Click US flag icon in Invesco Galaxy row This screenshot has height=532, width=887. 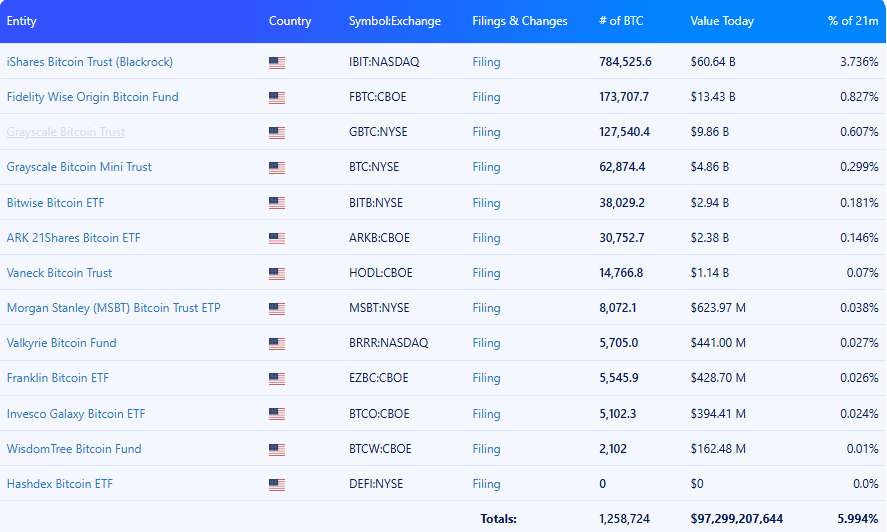coord(277,414)
